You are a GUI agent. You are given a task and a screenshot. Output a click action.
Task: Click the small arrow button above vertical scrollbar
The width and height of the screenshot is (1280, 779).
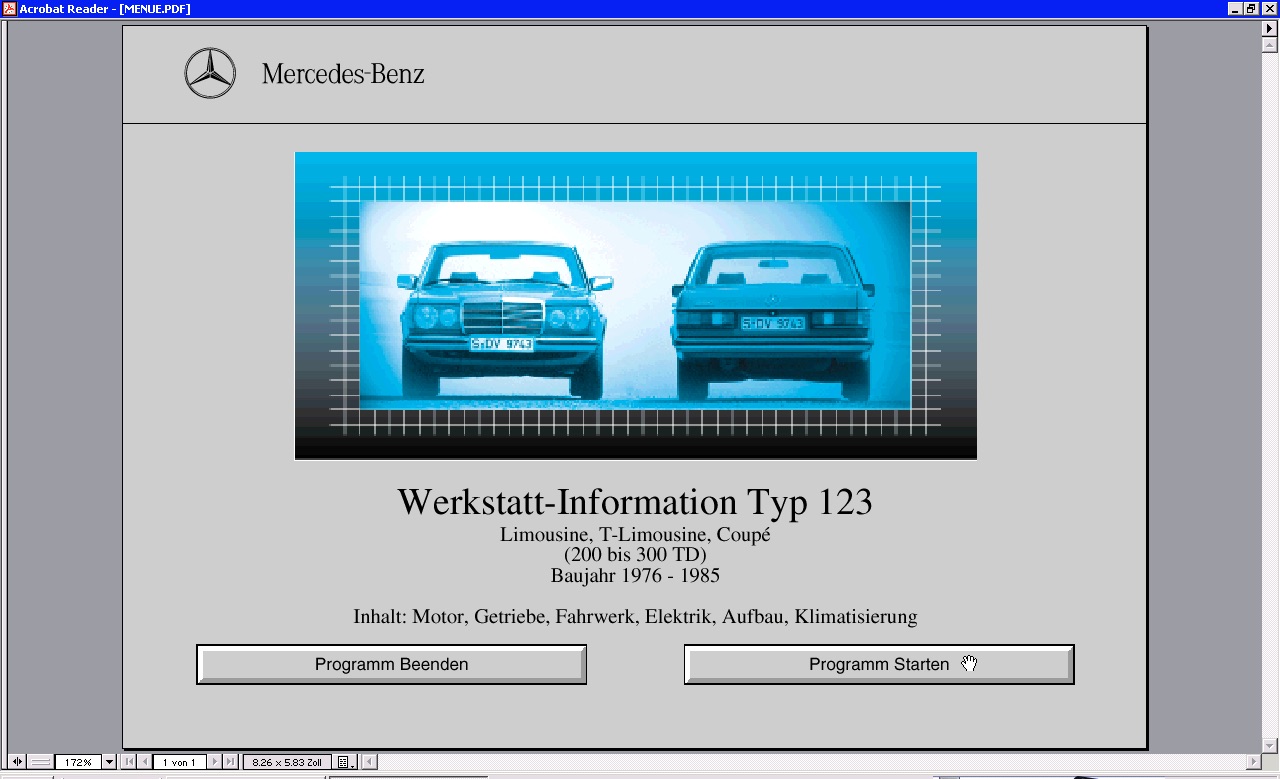(x=1271, y=29)
